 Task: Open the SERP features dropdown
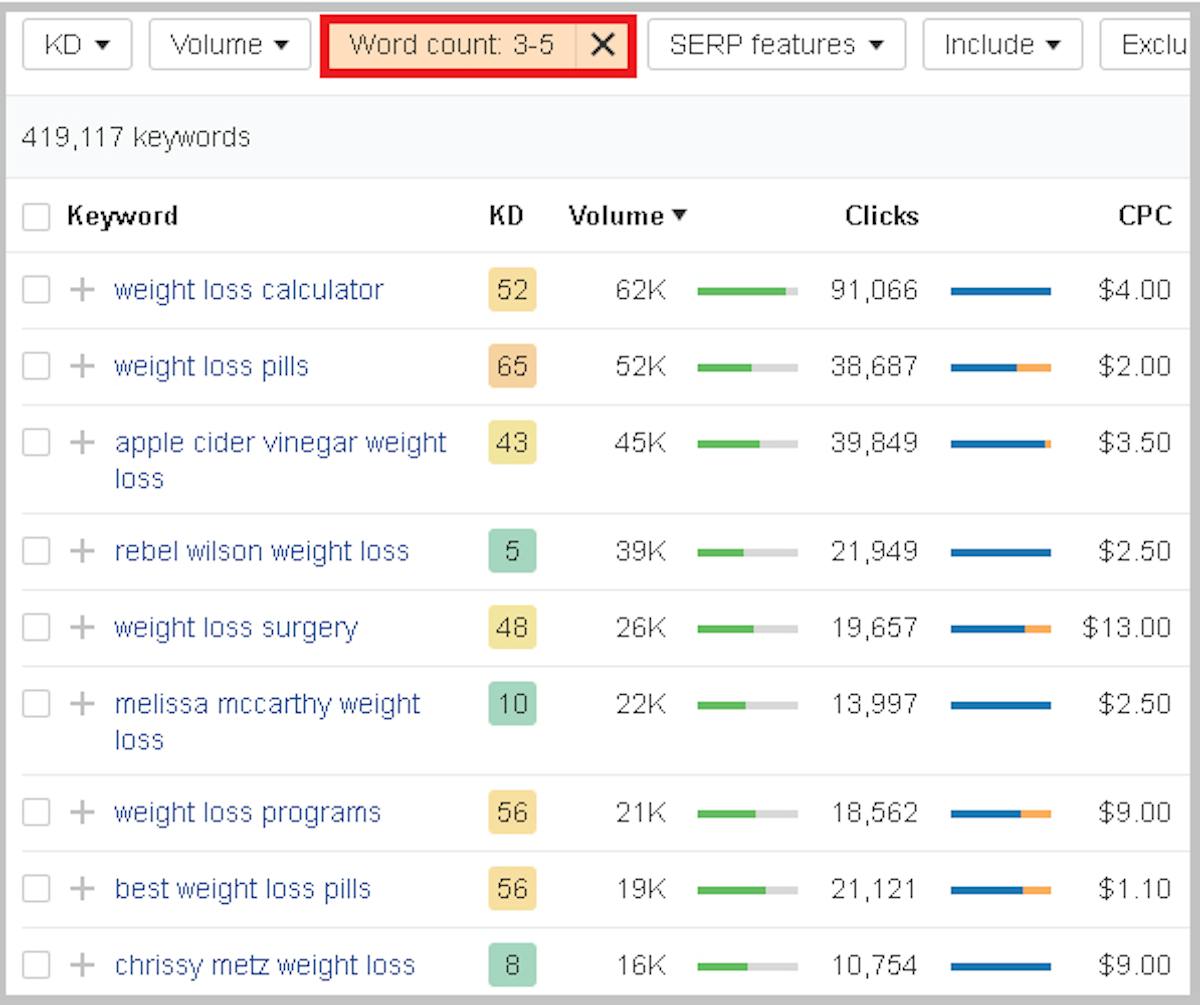pyautogui.click(x=776, y=45)
